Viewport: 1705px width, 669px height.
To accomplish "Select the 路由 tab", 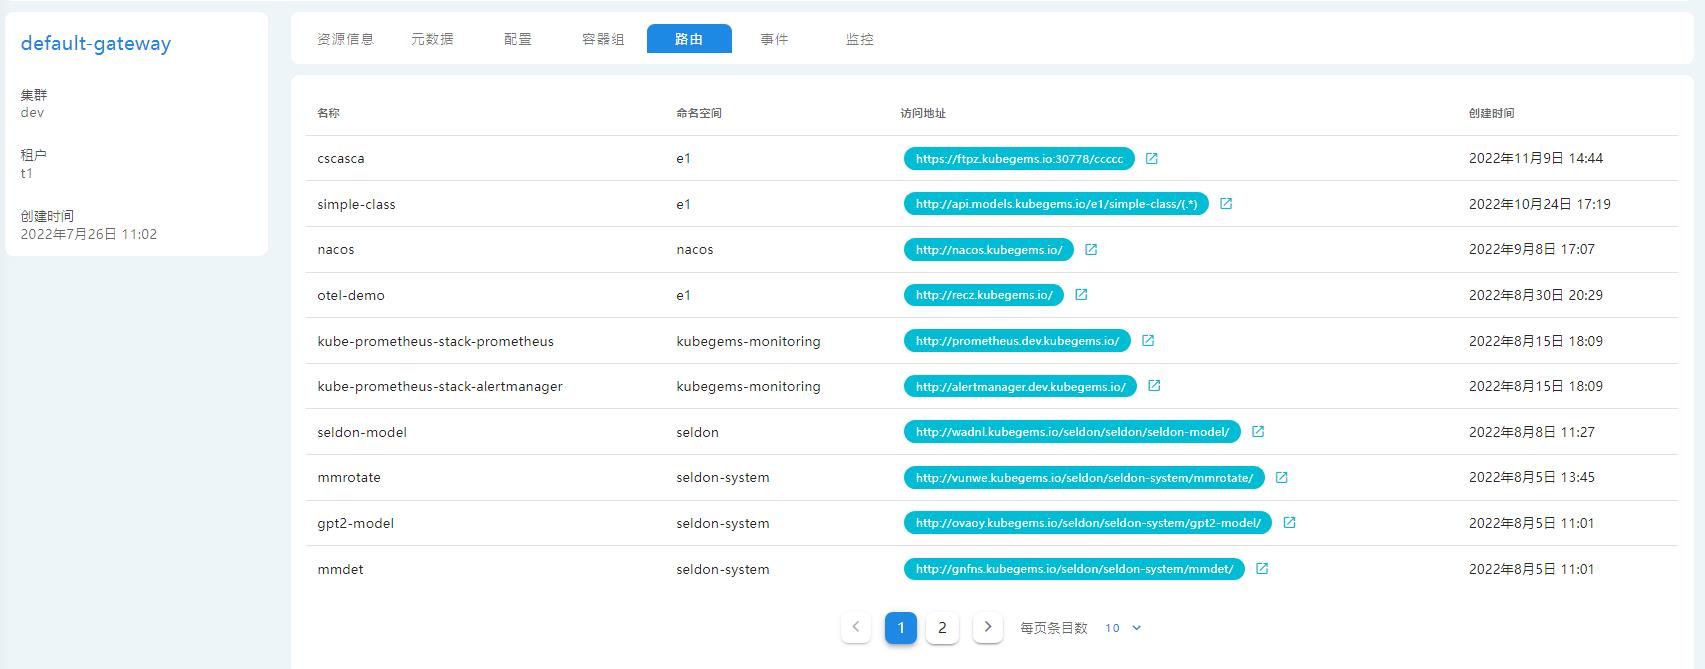I will tap(689, 39).
